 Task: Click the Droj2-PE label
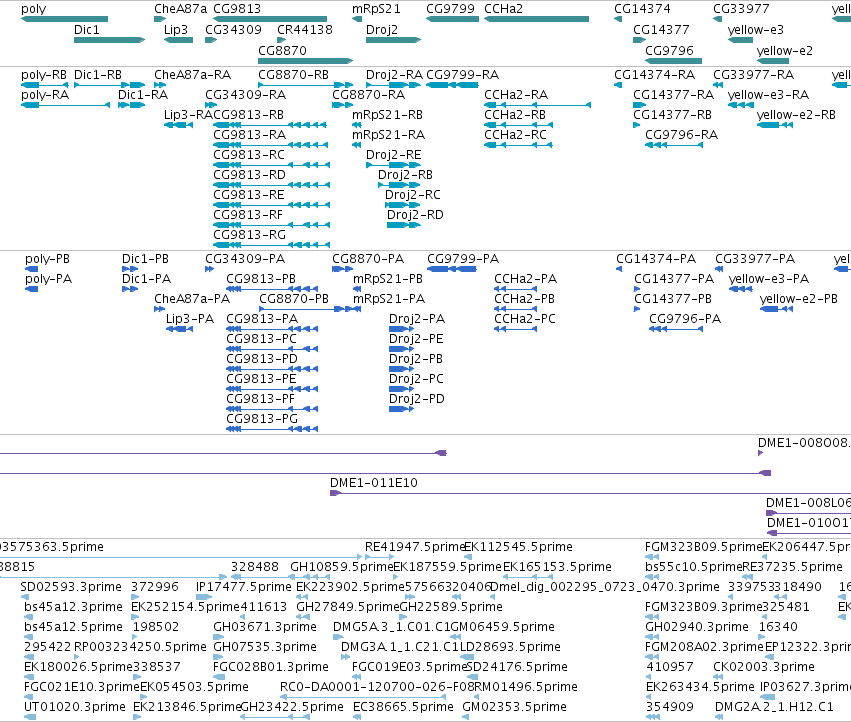tap(416, 339)
